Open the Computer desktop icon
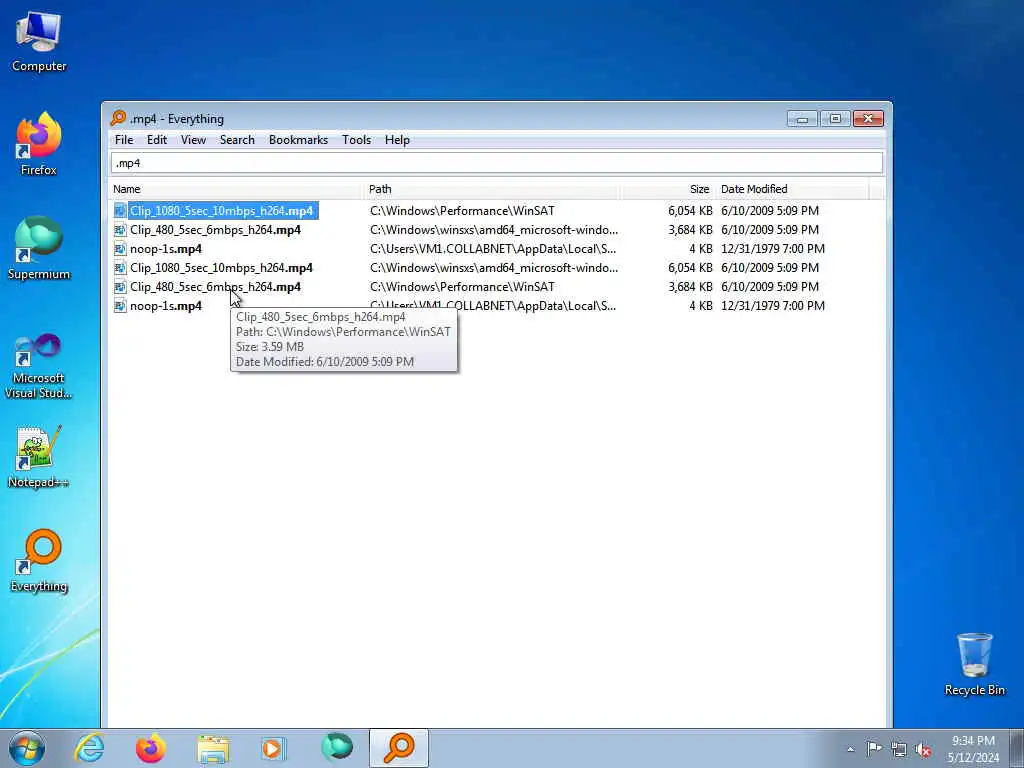1024x768 pixels. click(39, 42)
